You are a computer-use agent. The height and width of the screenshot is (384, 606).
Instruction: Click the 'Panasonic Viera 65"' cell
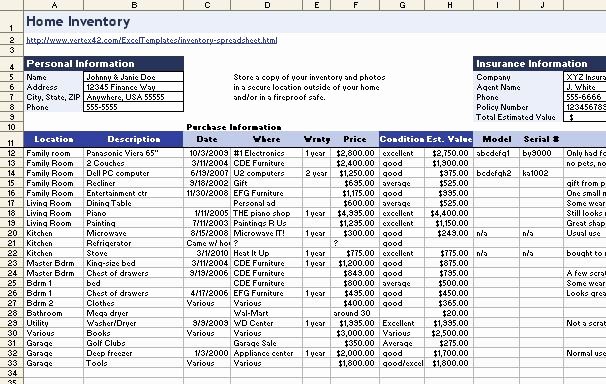pyautogui.click(x=133, y=153)
